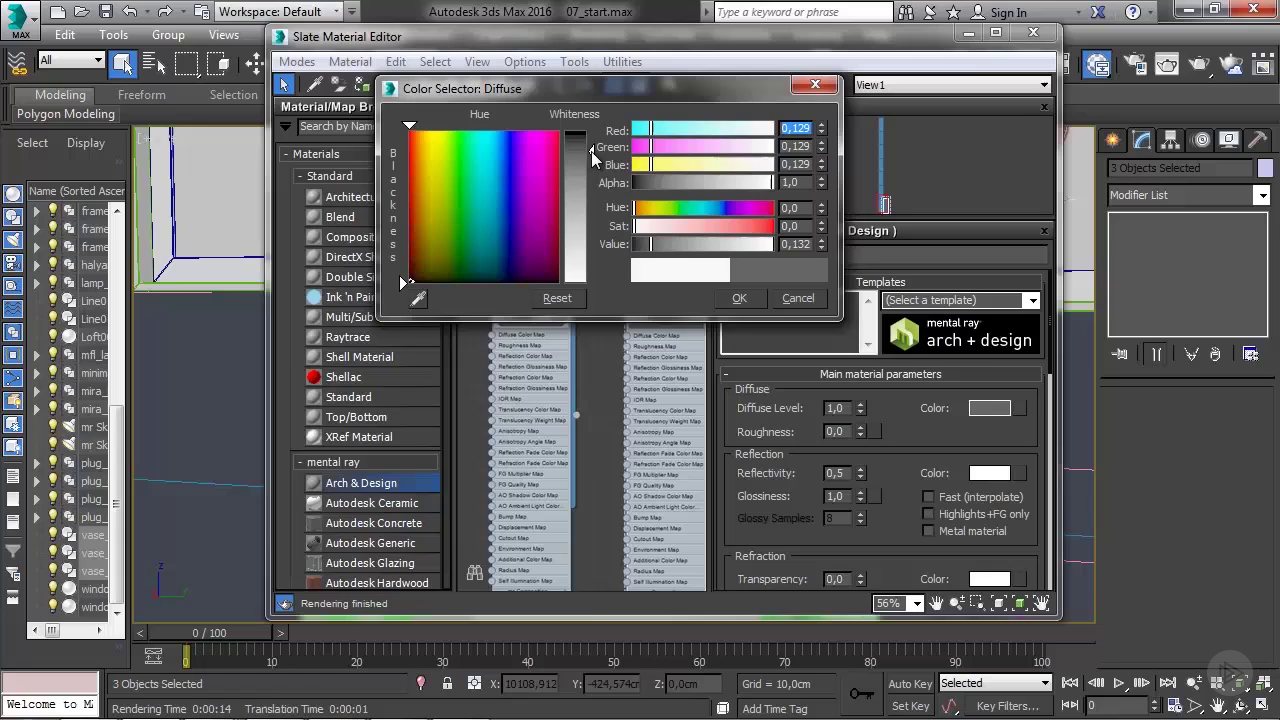Select the arrow Select Tool in Slate toolbar
This screenshot has height=720, width=1280.
pos(285,85)
